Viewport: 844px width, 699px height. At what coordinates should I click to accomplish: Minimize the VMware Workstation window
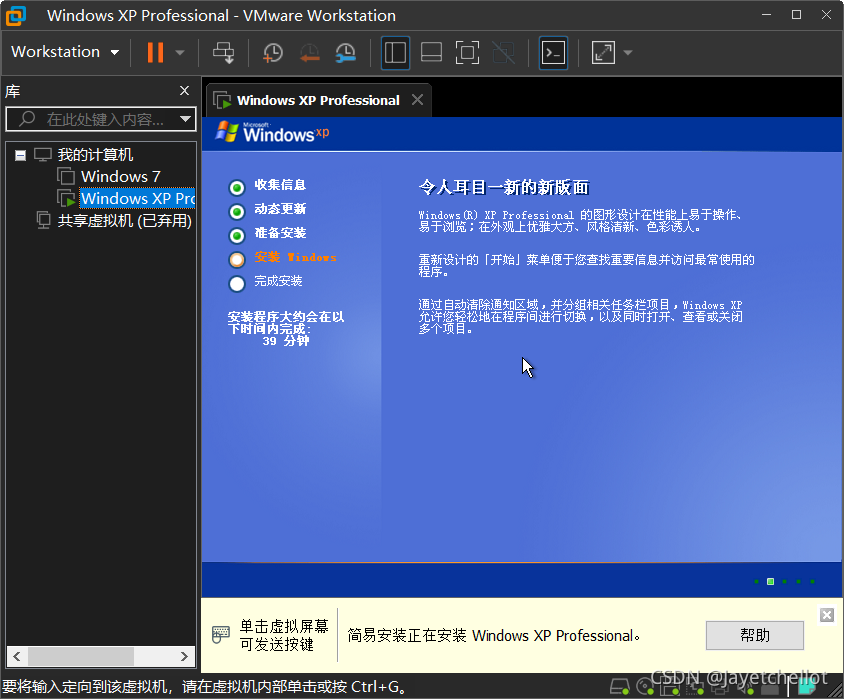click(766, 15)
